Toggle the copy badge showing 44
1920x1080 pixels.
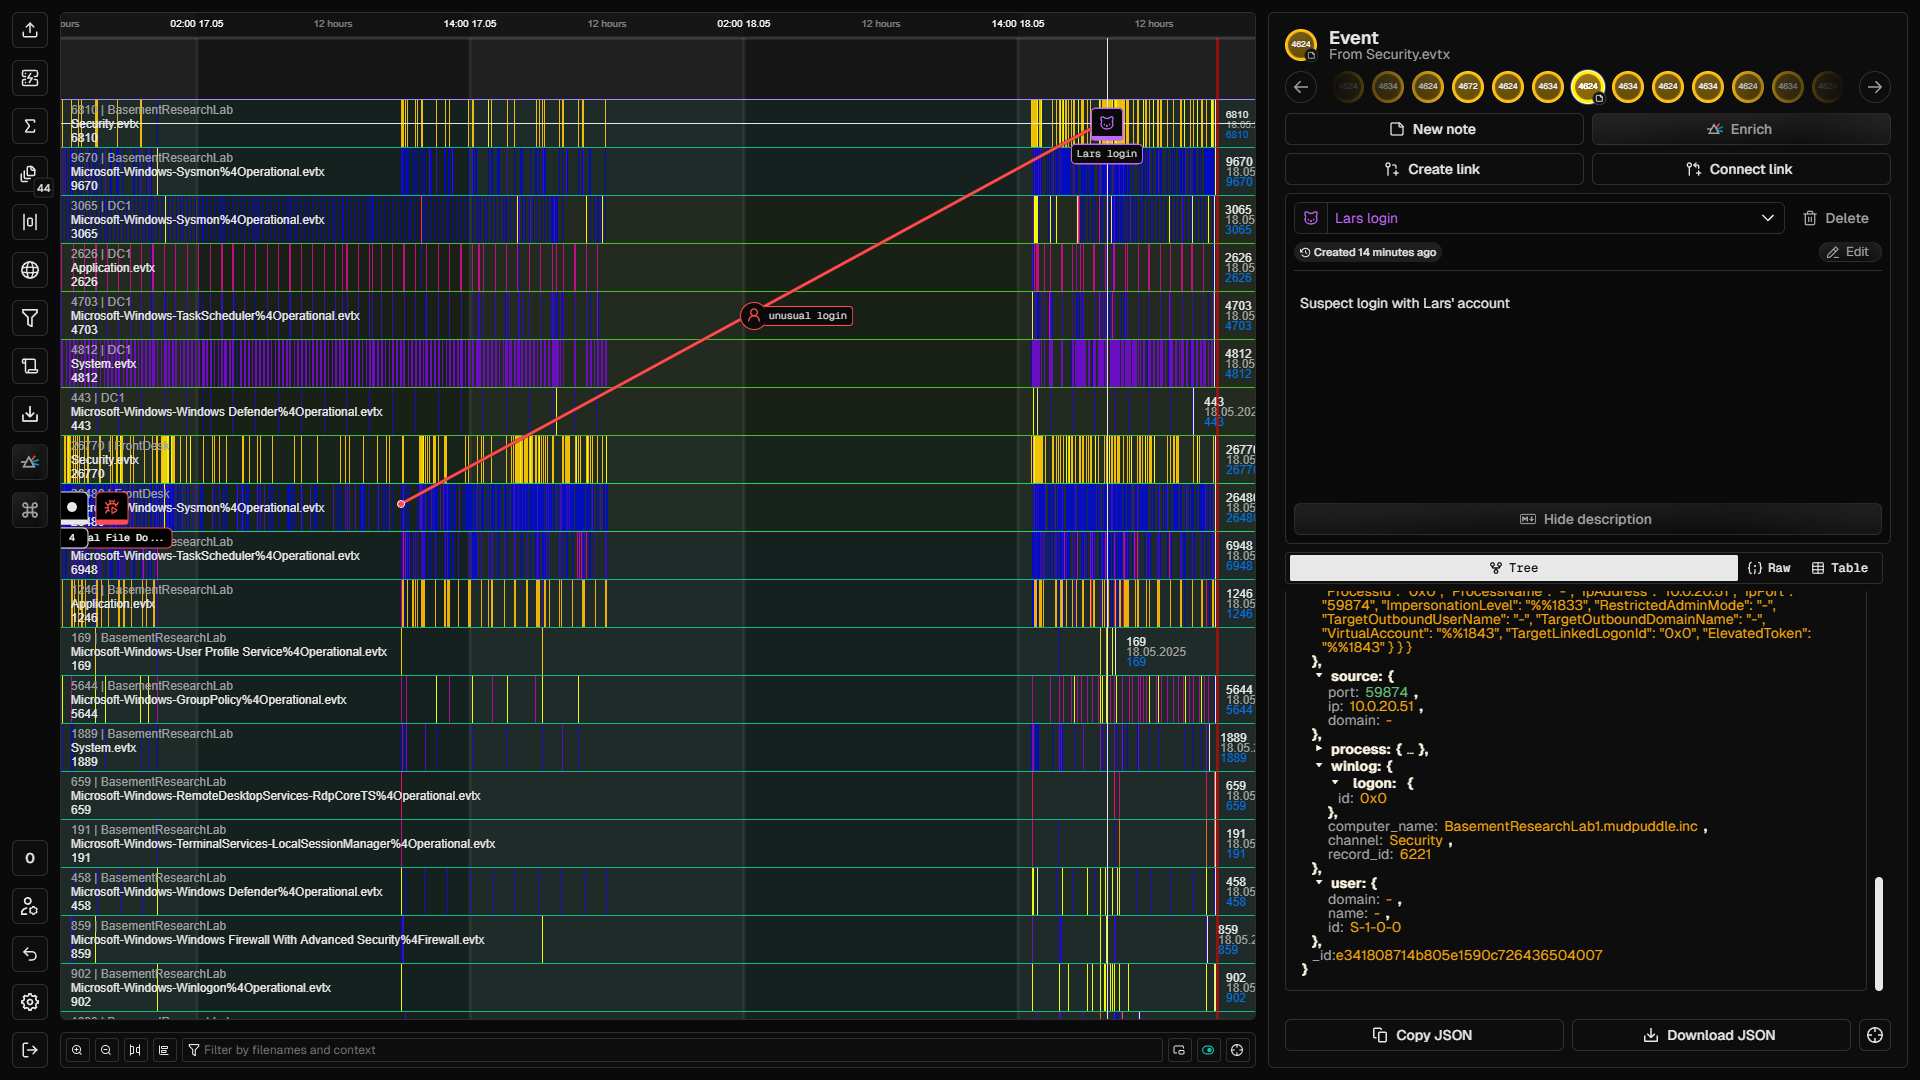[30, 175]
